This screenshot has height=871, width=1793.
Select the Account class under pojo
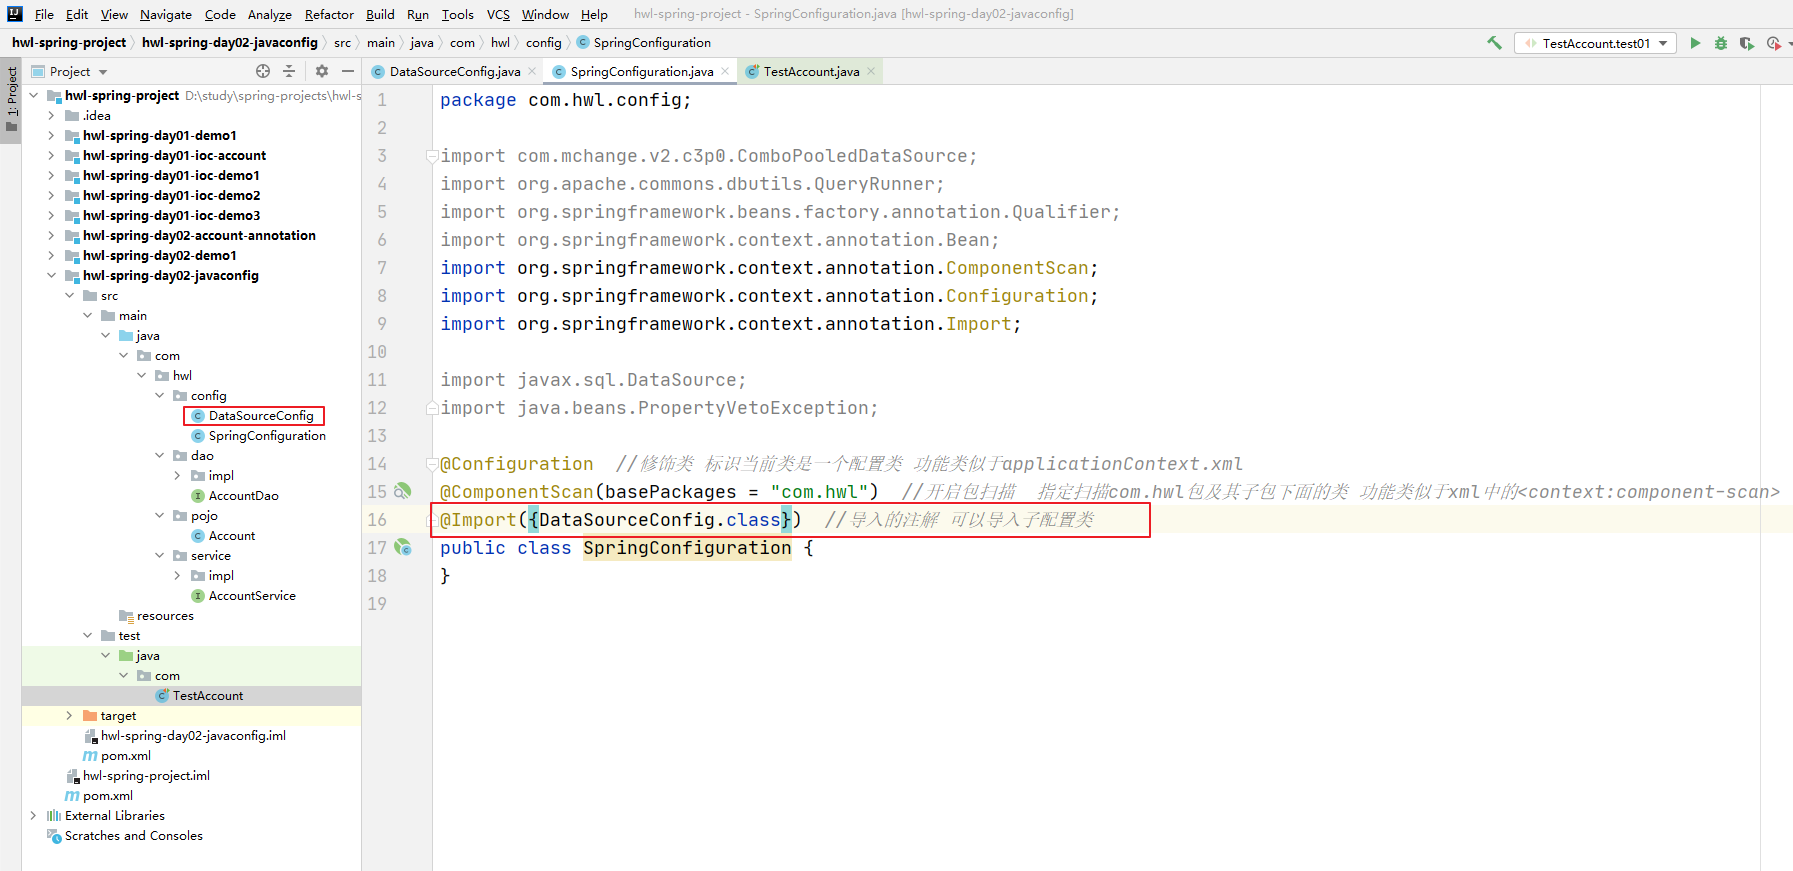click(232, 535)
